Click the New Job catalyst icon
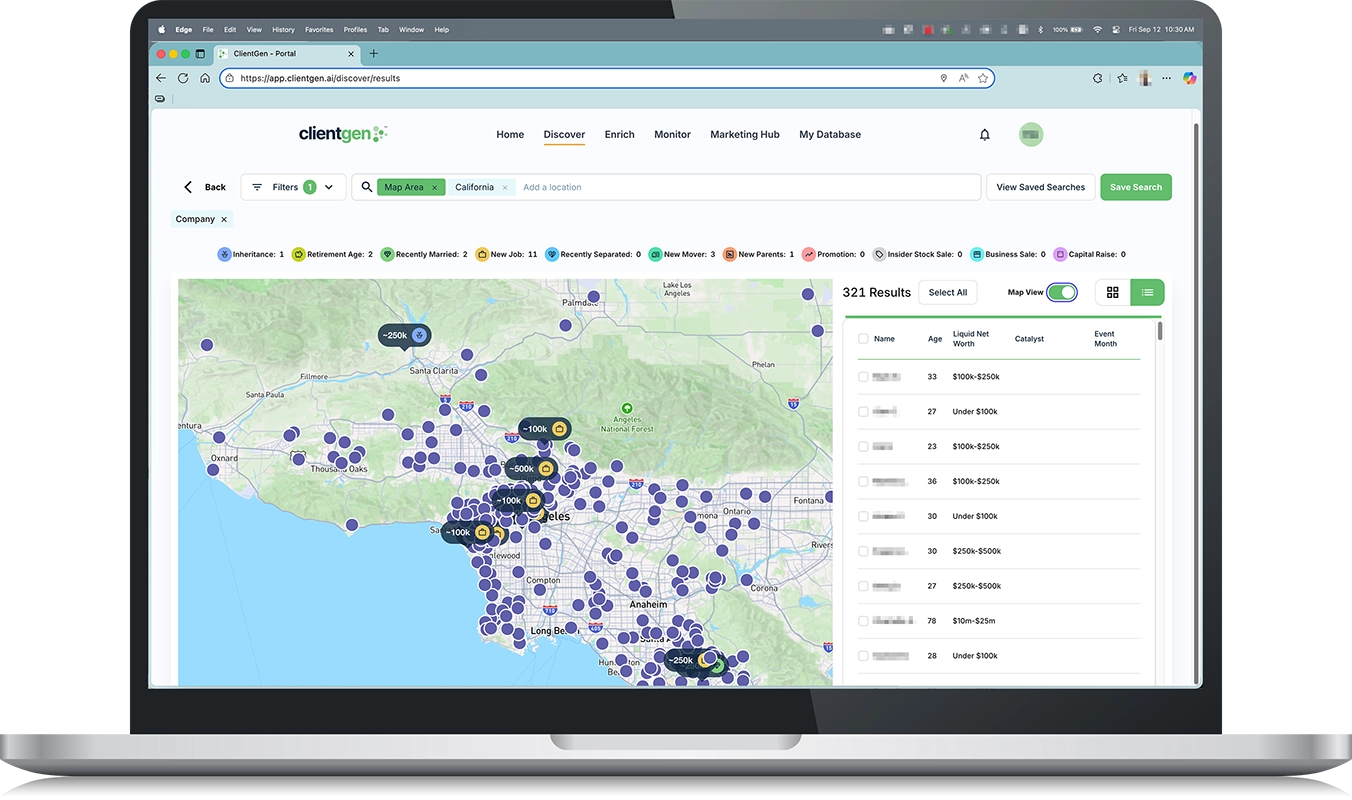This screenshot has width=1352, height=800. pos(482,255)
